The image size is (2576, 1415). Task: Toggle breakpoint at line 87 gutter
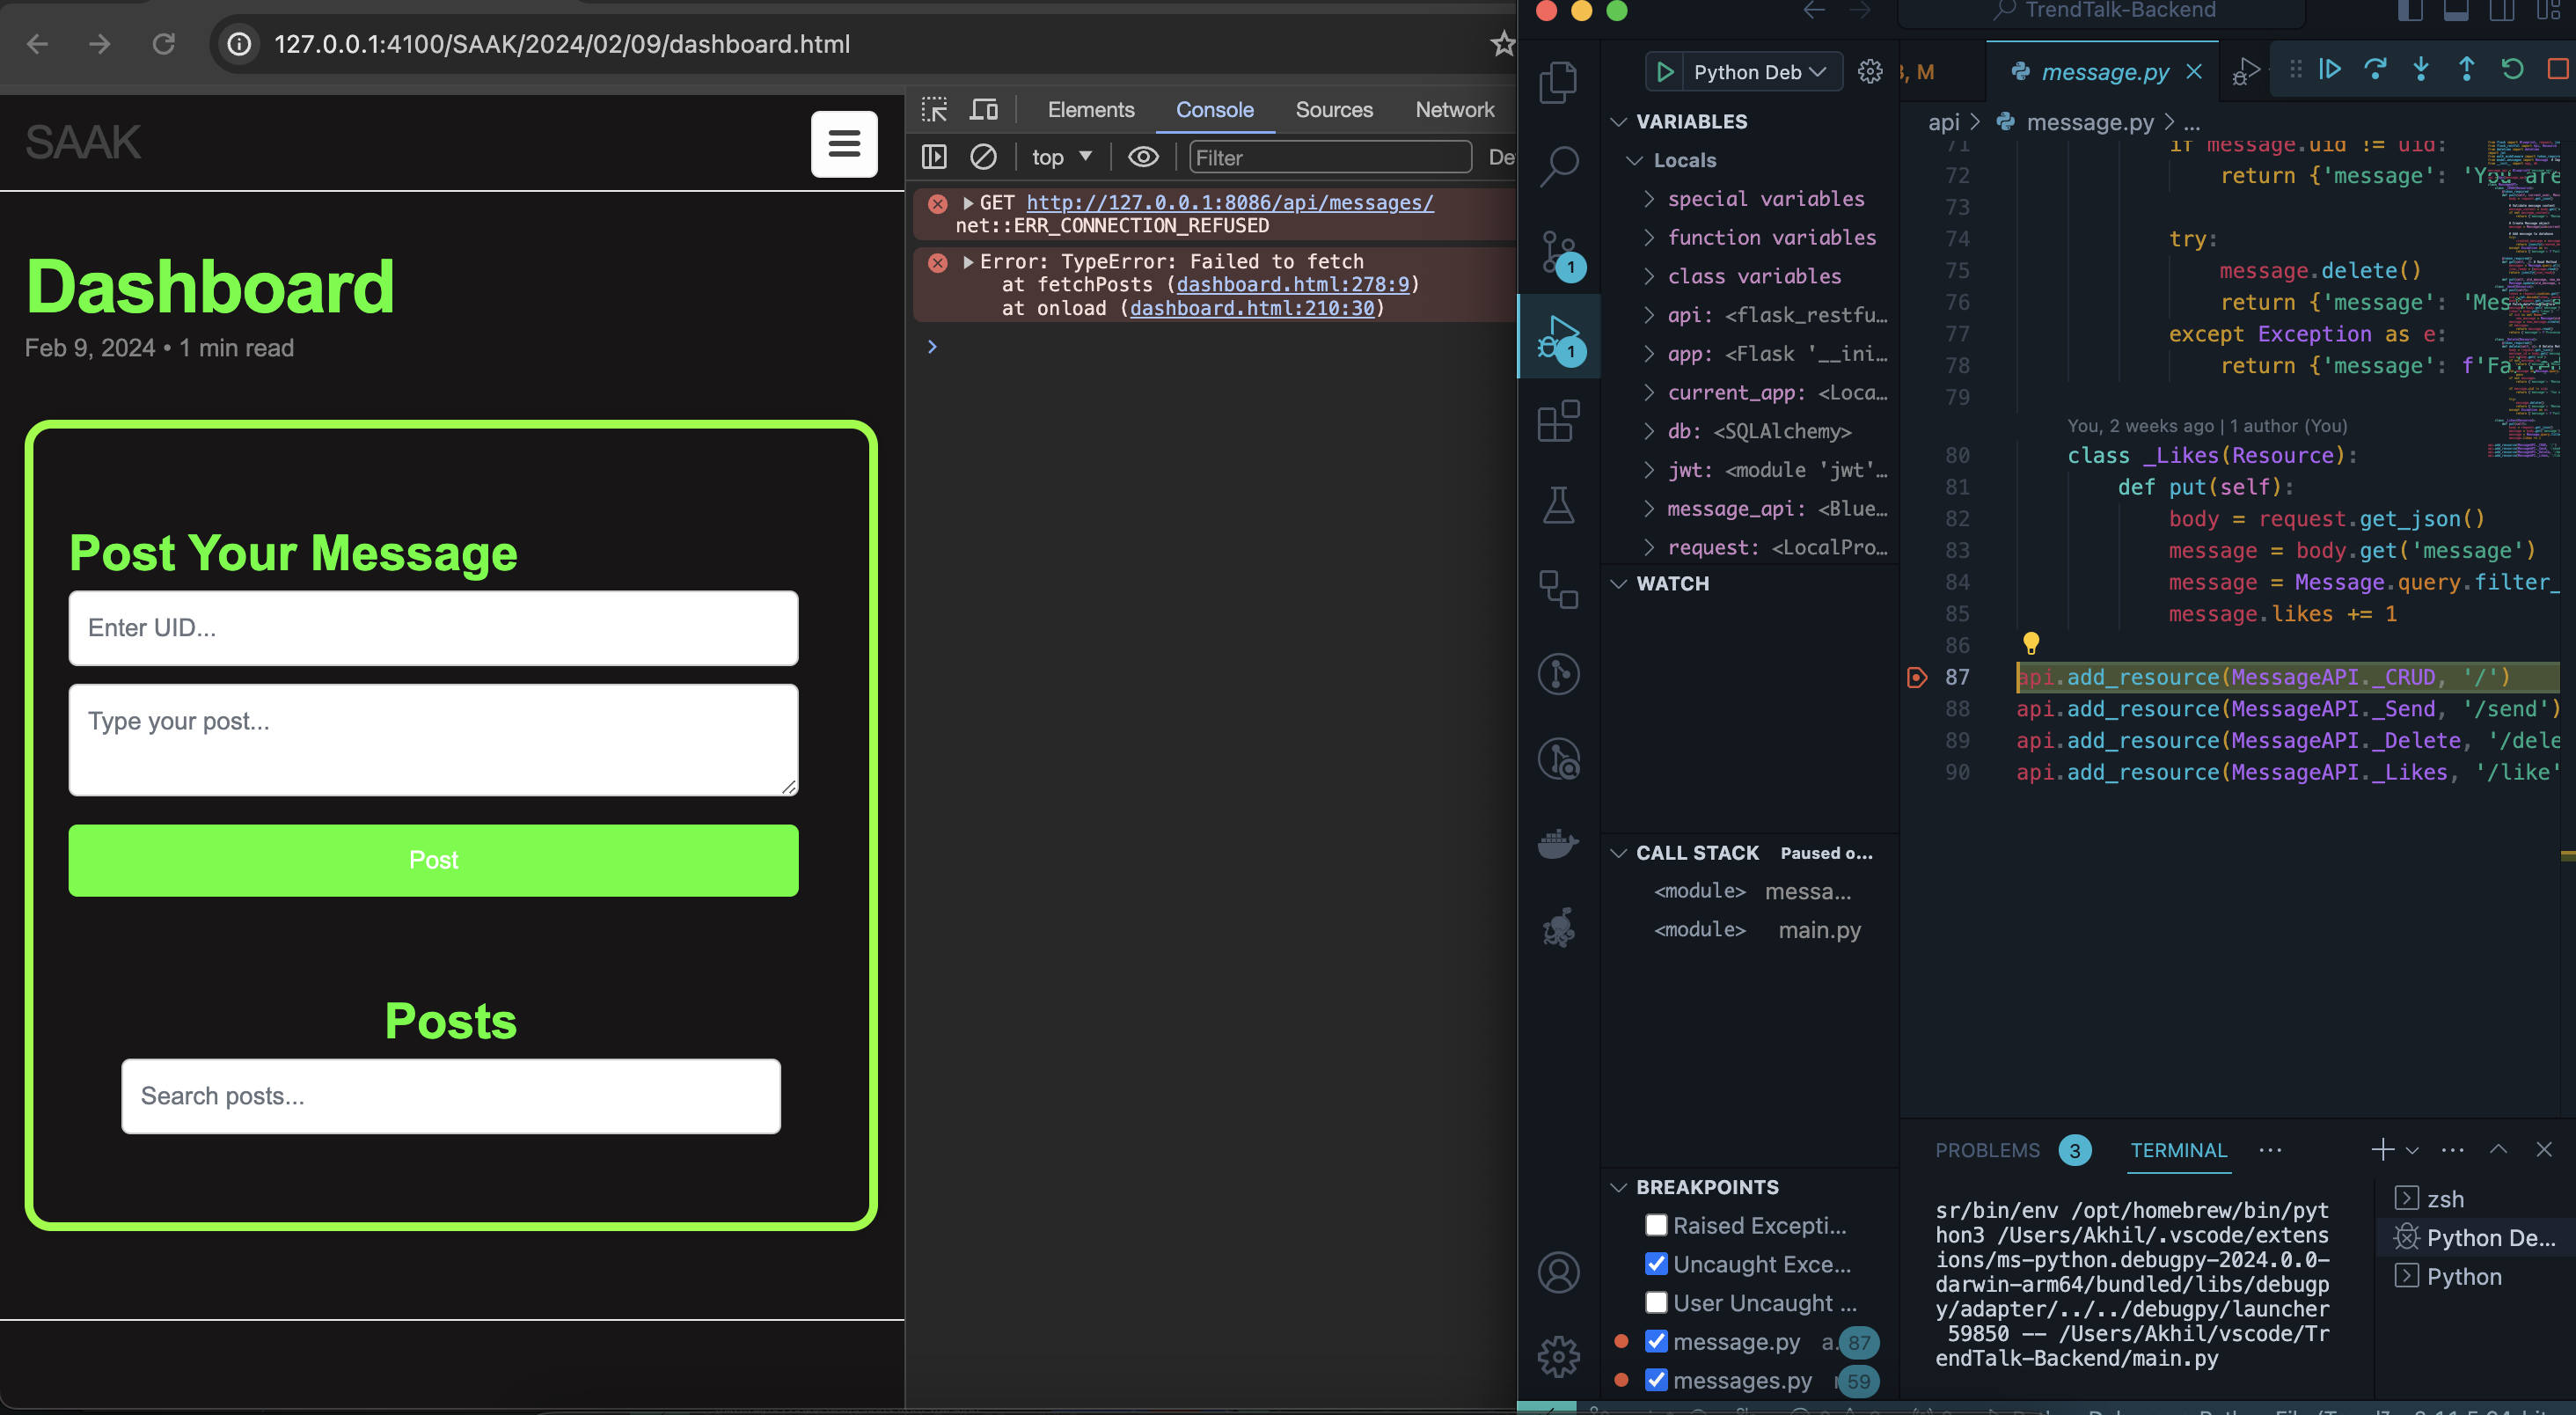(1917, 677)
